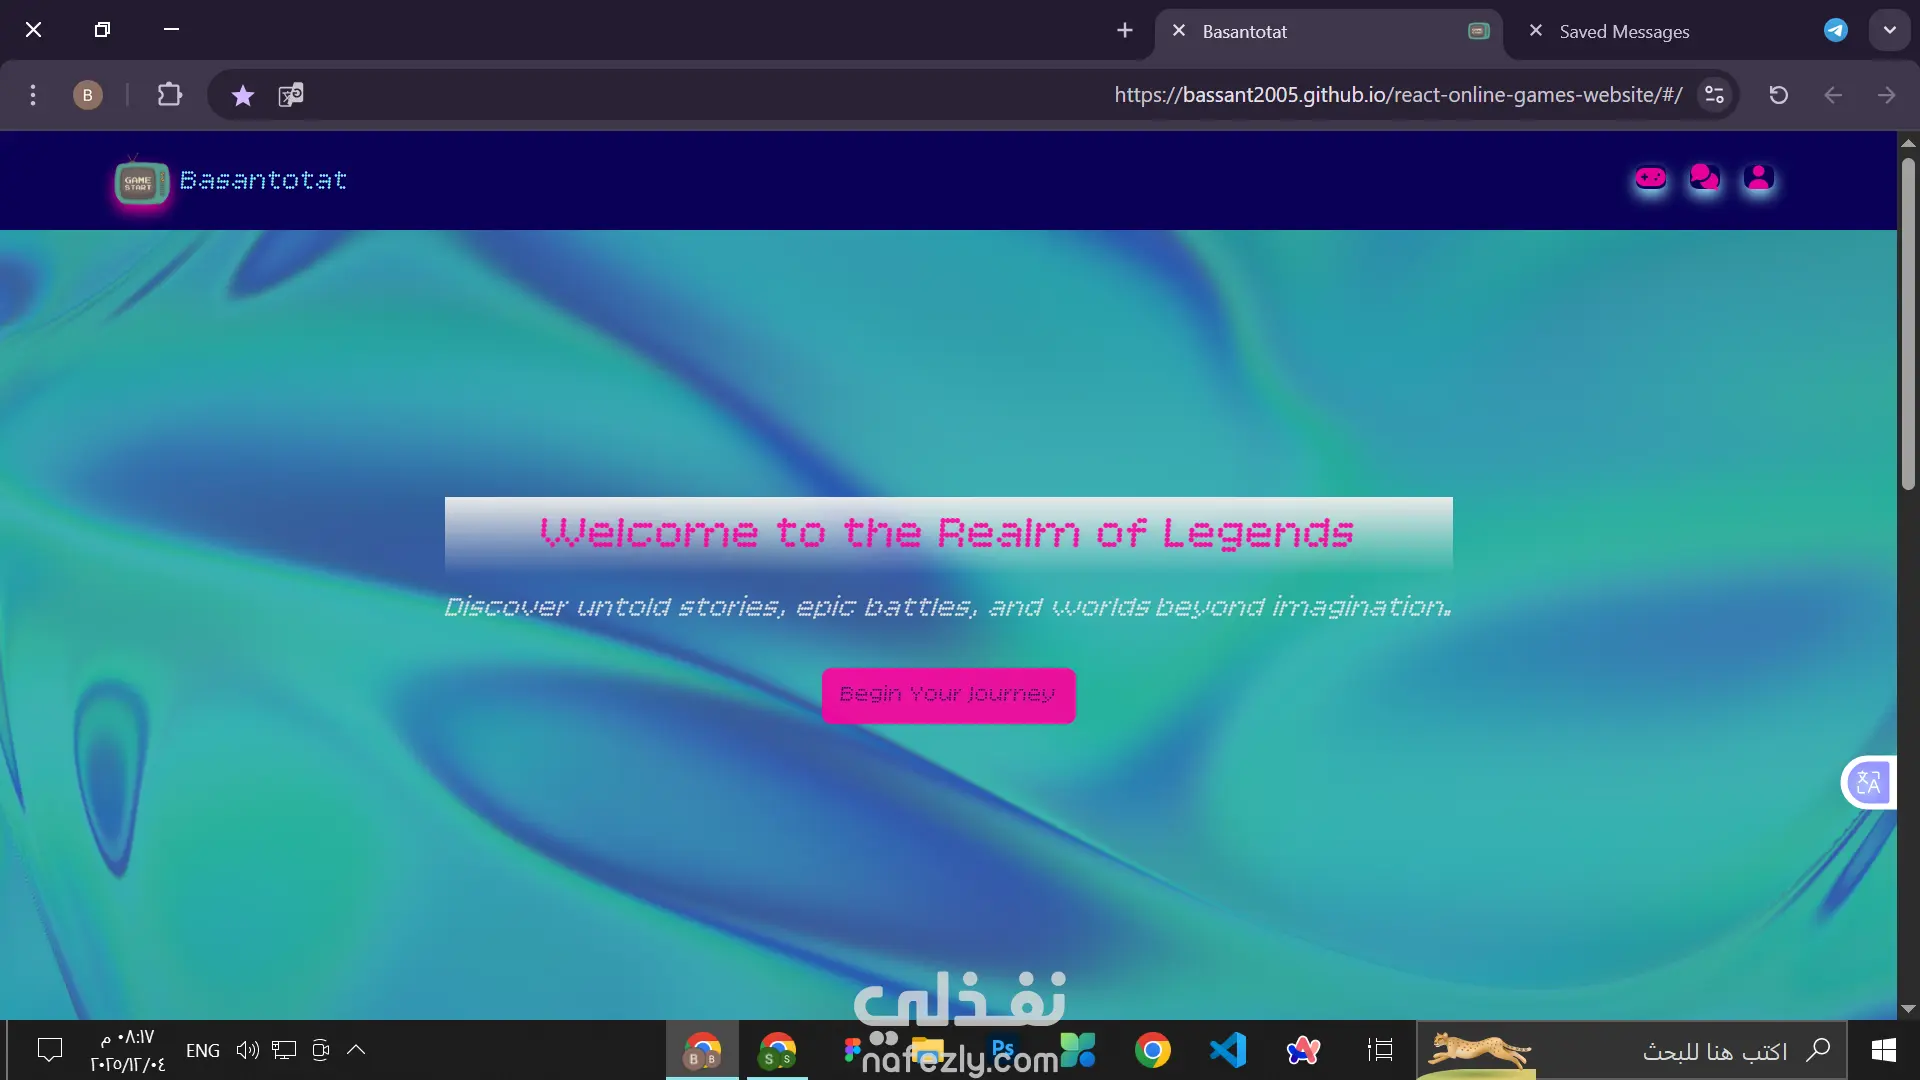Switch to the Saved Messages tab
The image size is (1920, 1080).
(x=1624, y=32)
